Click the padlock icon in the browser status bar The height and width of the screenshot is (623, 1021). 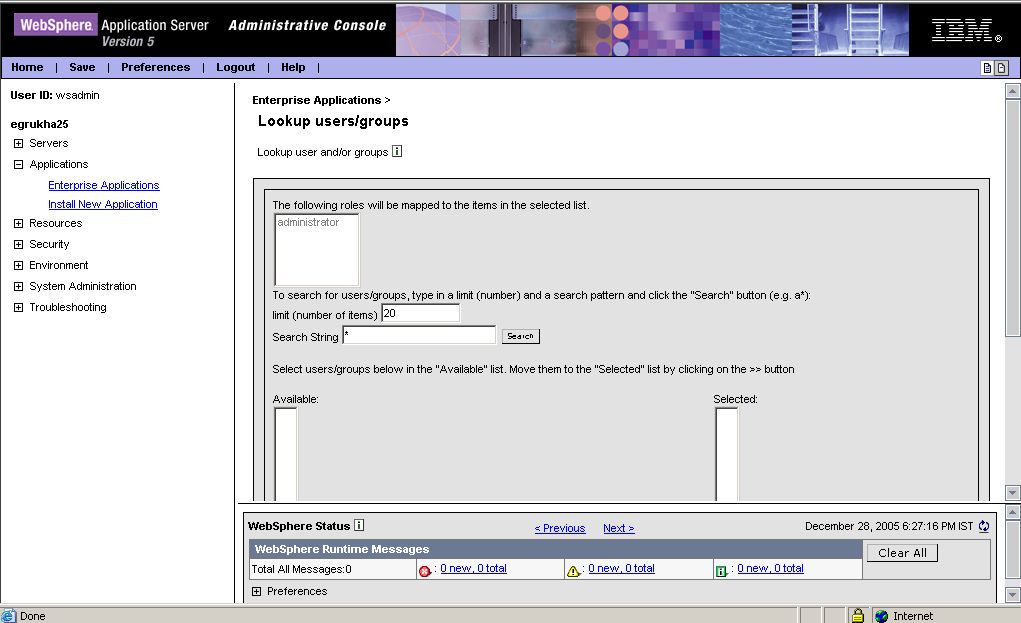pyautogui.click(x=858, y=615)
